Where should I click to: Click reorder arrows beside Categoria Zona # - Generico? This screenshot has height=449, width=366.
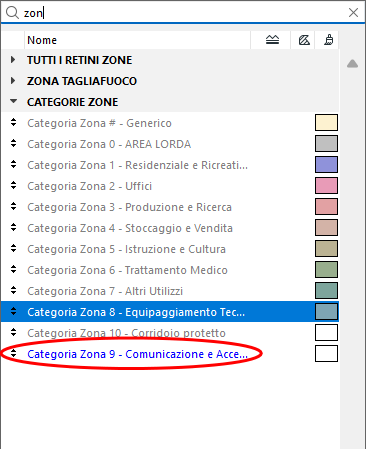13,122
